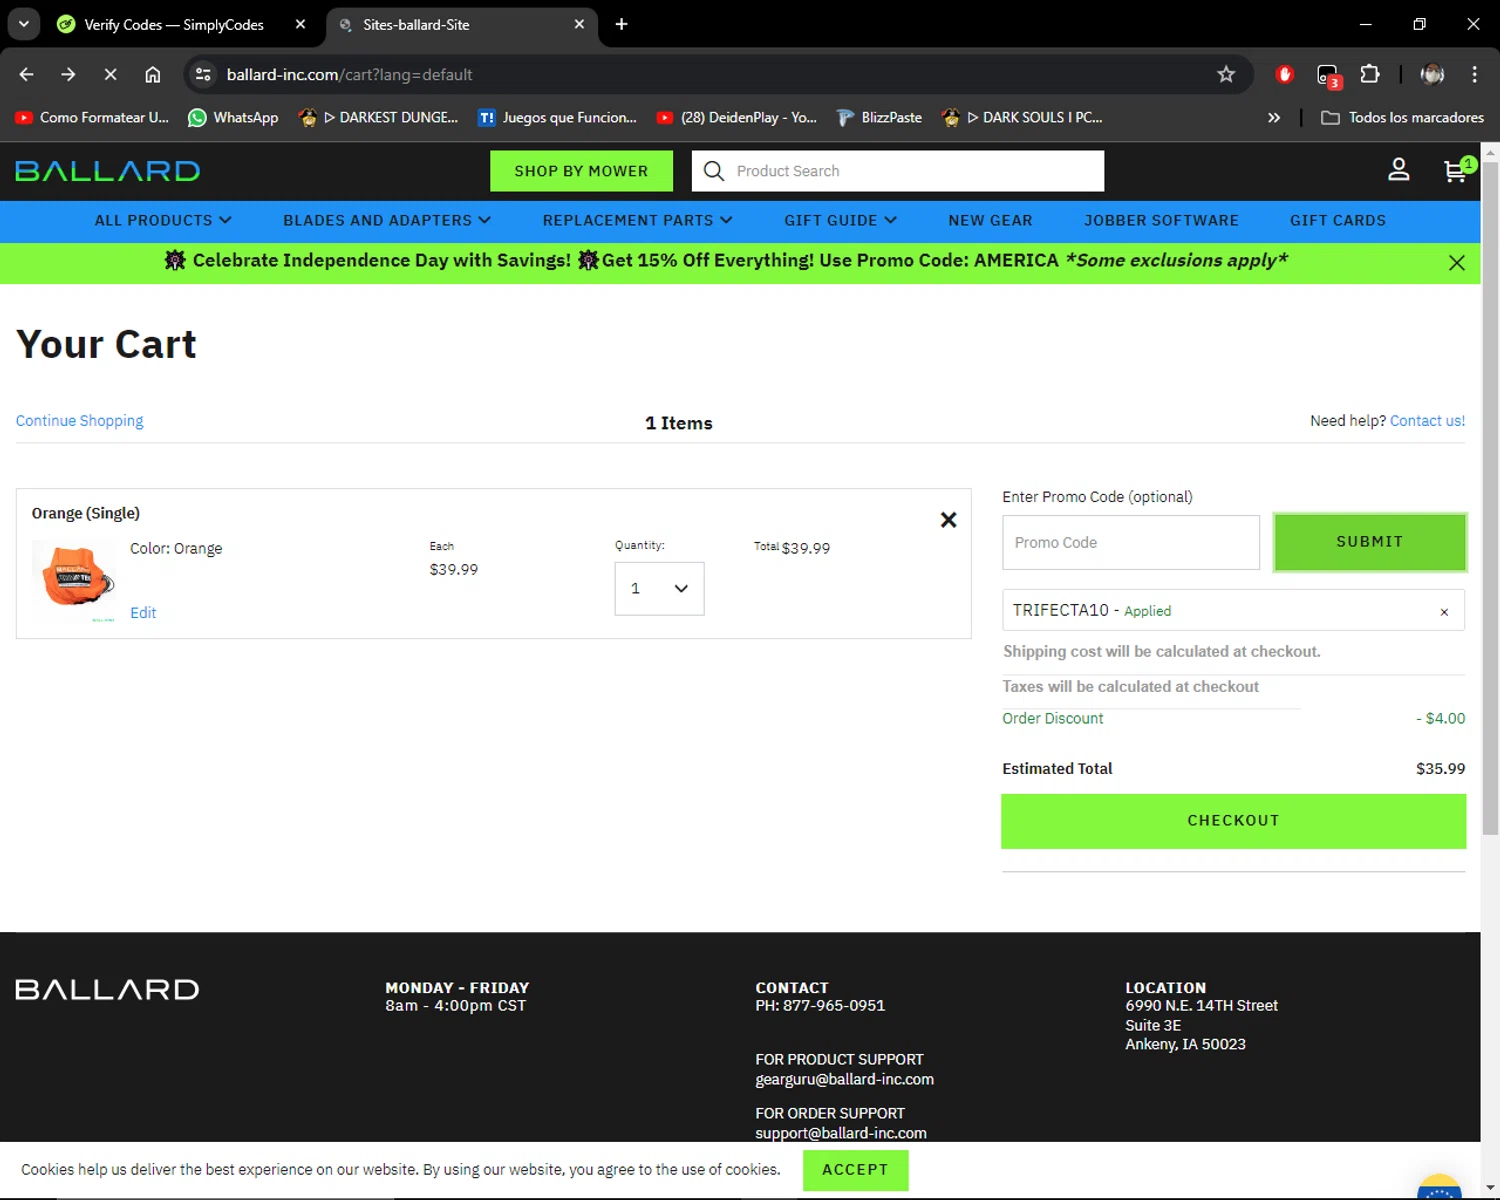Open the DARK SOULS I PC... bookmark
Screen dimensions: 1500x1200
point(1022,117)
